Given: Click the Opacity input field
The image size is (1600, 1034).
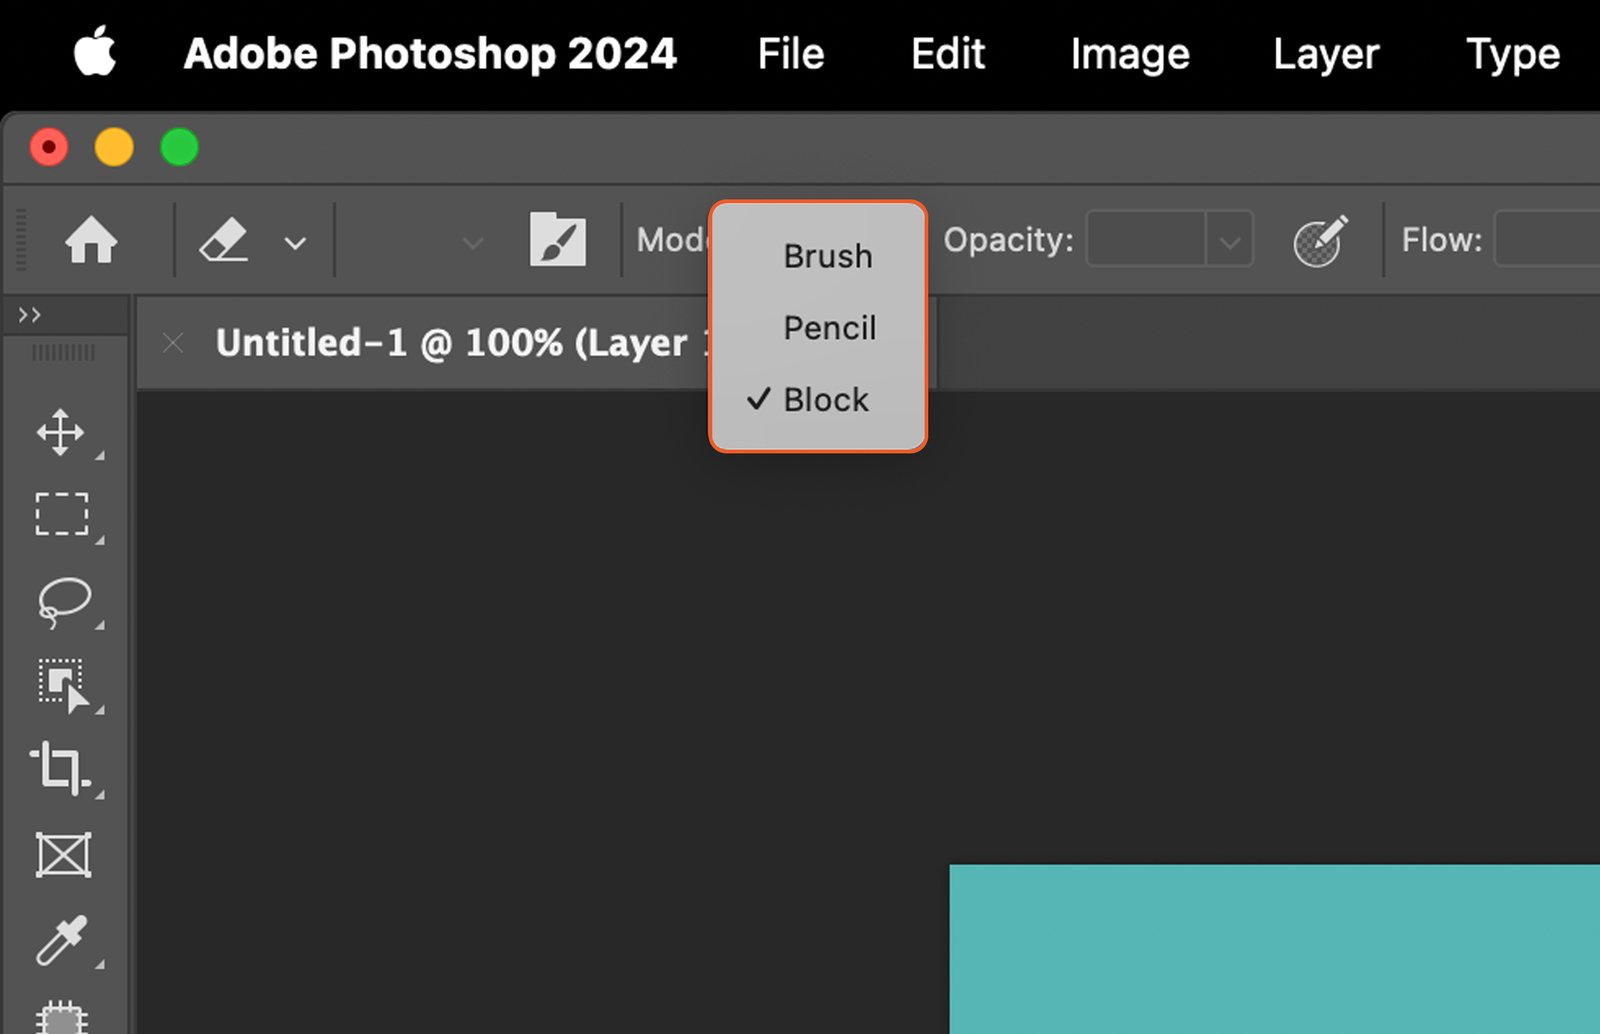Looking at the screenshot, I should (x=1146, y=240).
